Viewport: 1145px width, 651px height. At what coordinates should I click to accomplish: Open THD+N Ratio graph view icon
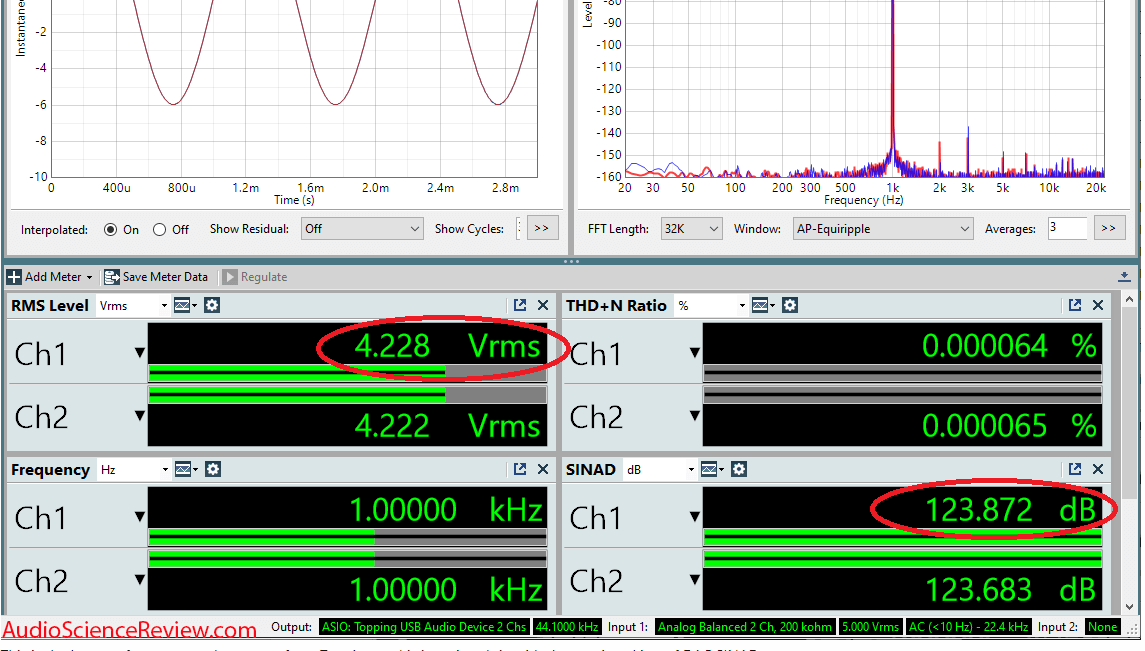coord(759,305)
